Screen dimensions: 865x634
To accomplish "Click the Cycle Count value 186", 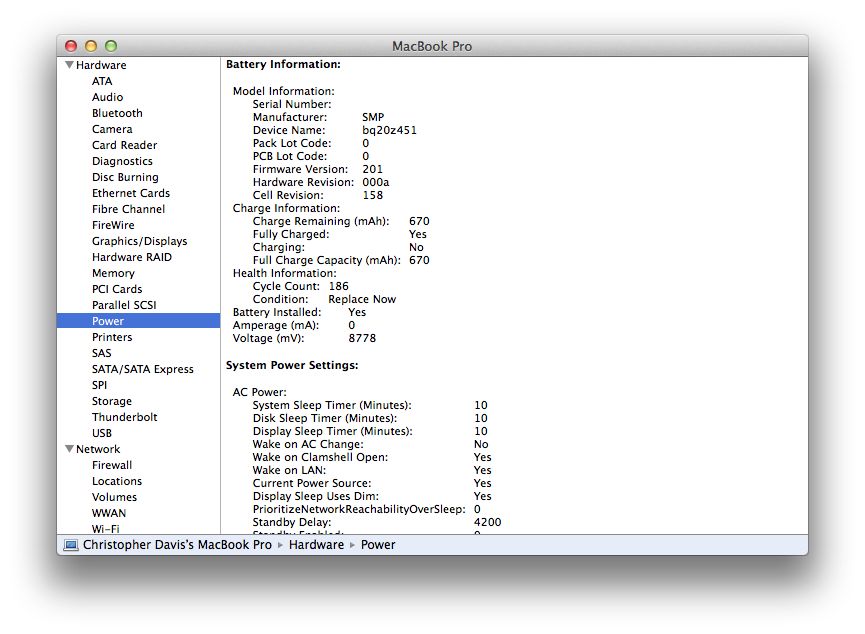I will point(339,286).
